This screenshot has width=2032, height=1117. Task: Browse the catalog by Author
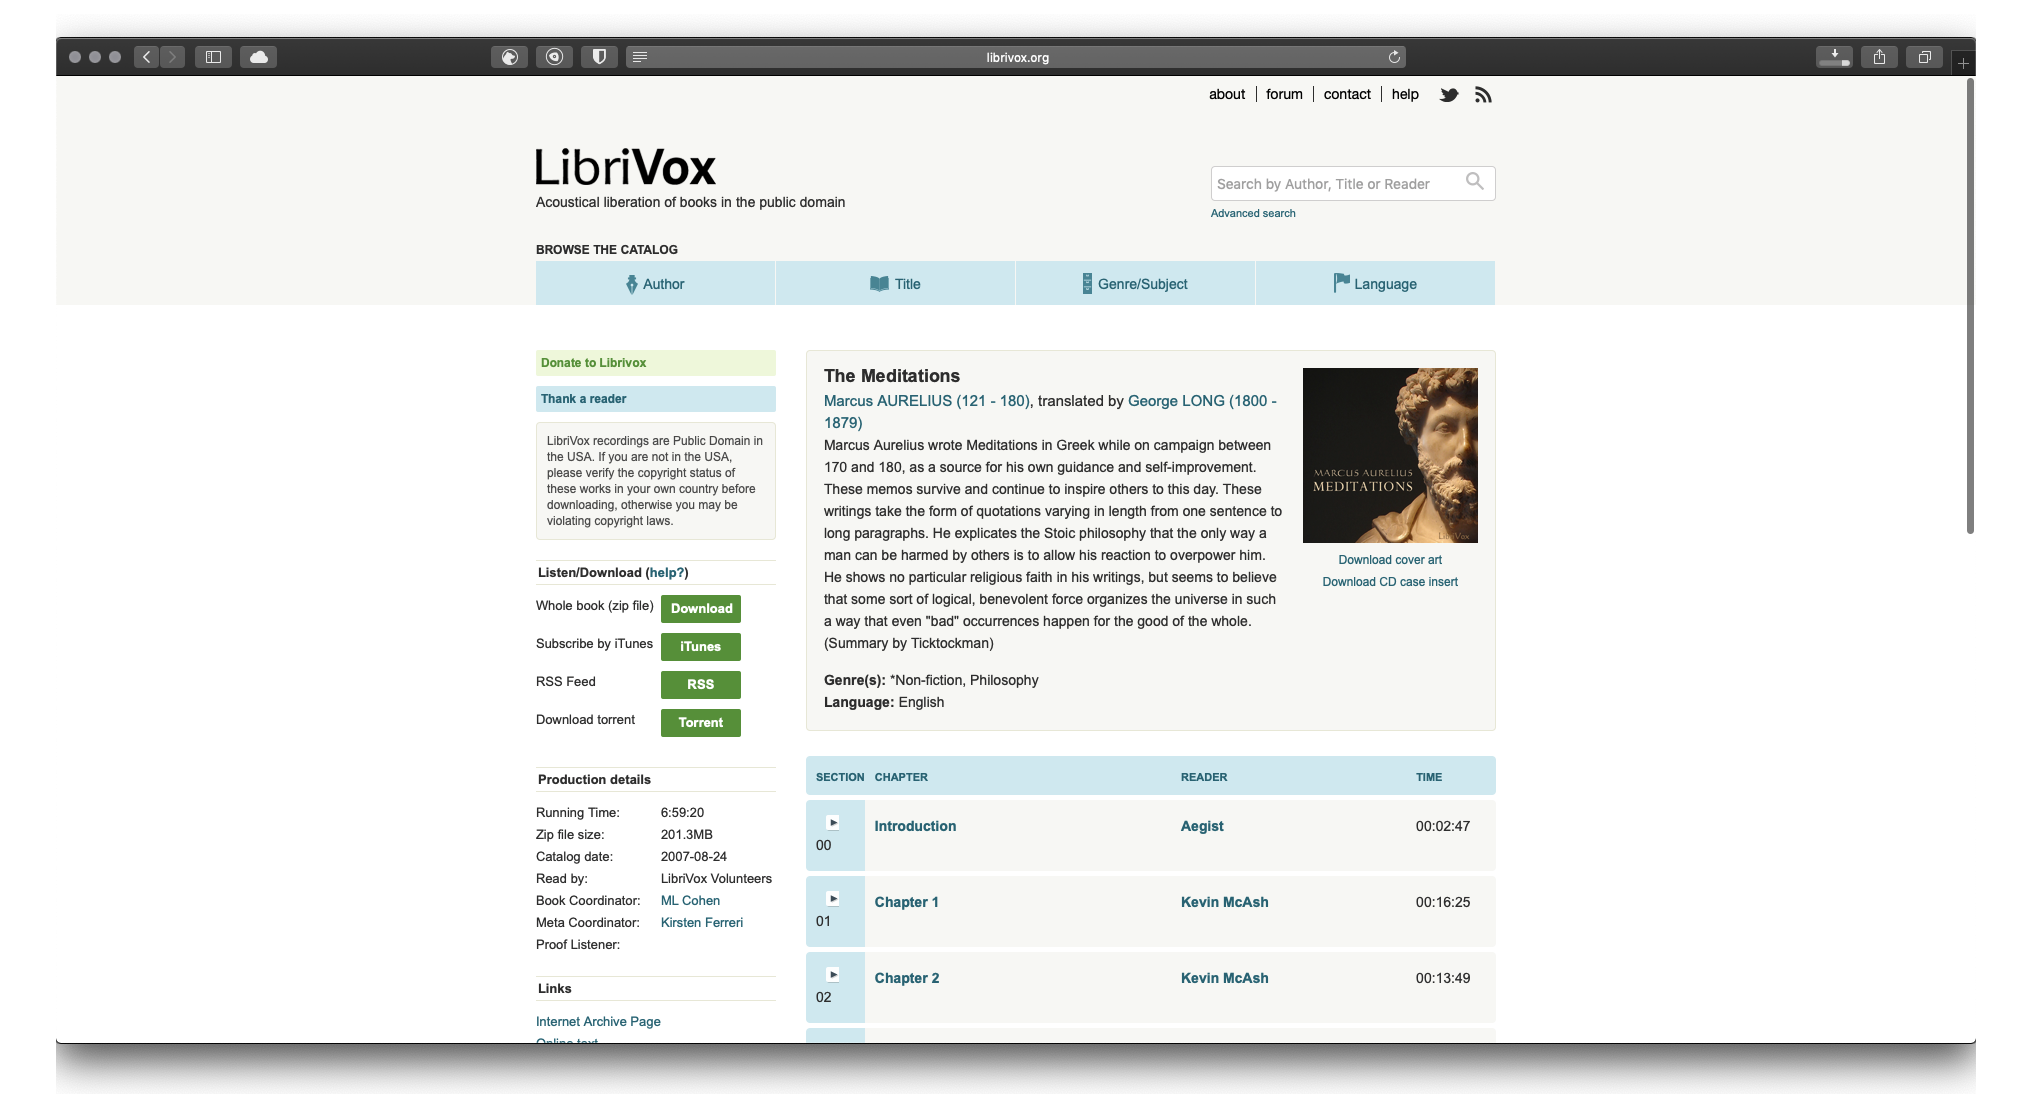(x=655, y=284)
